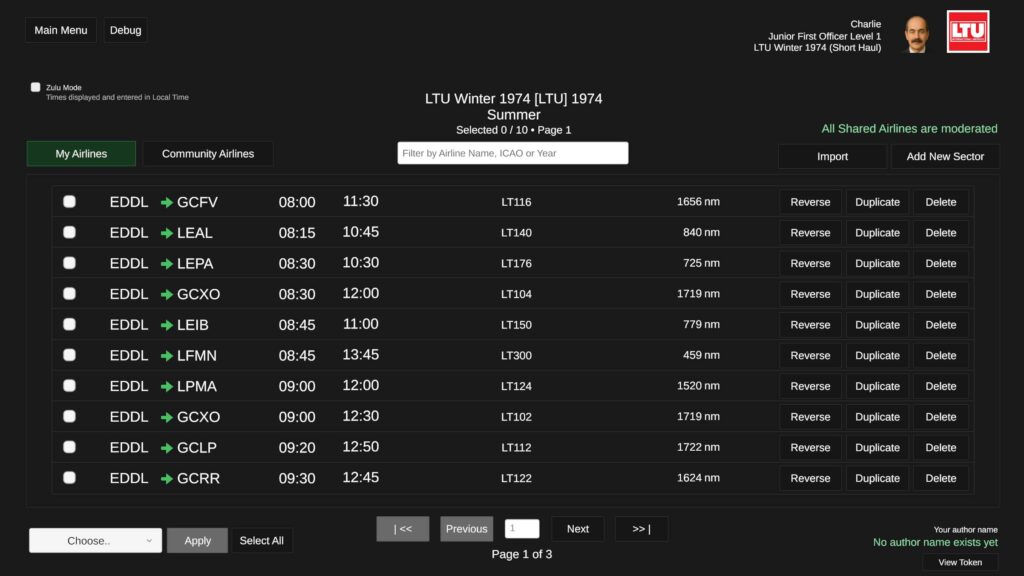Go to the Previous page
The image size is (1024, 576).
tap(466, 529)
